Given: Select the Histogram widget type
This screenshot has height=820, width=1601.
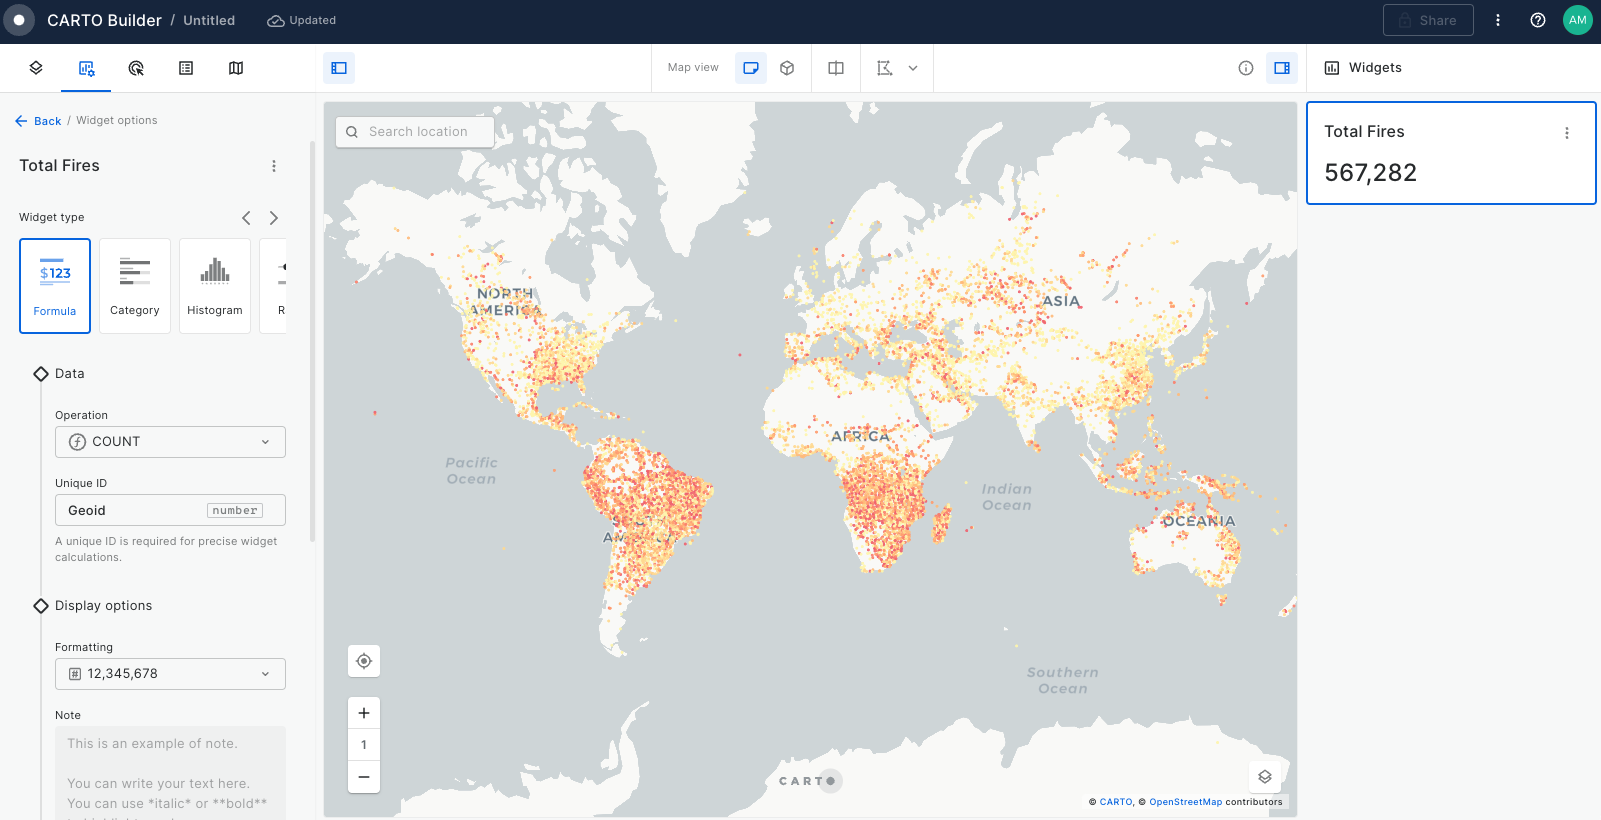Looking at the screenshot, I should [215, 286].
